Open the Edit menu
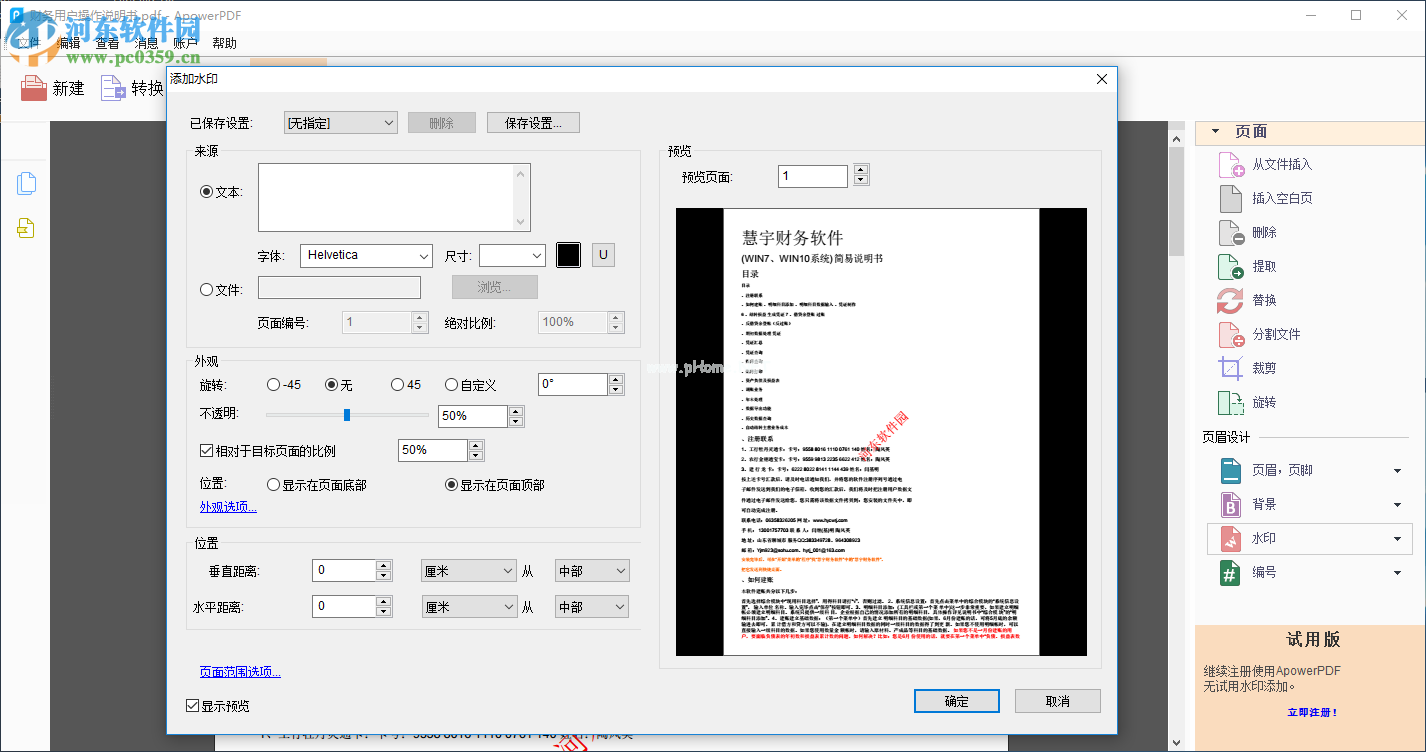 tap(69, 43)
